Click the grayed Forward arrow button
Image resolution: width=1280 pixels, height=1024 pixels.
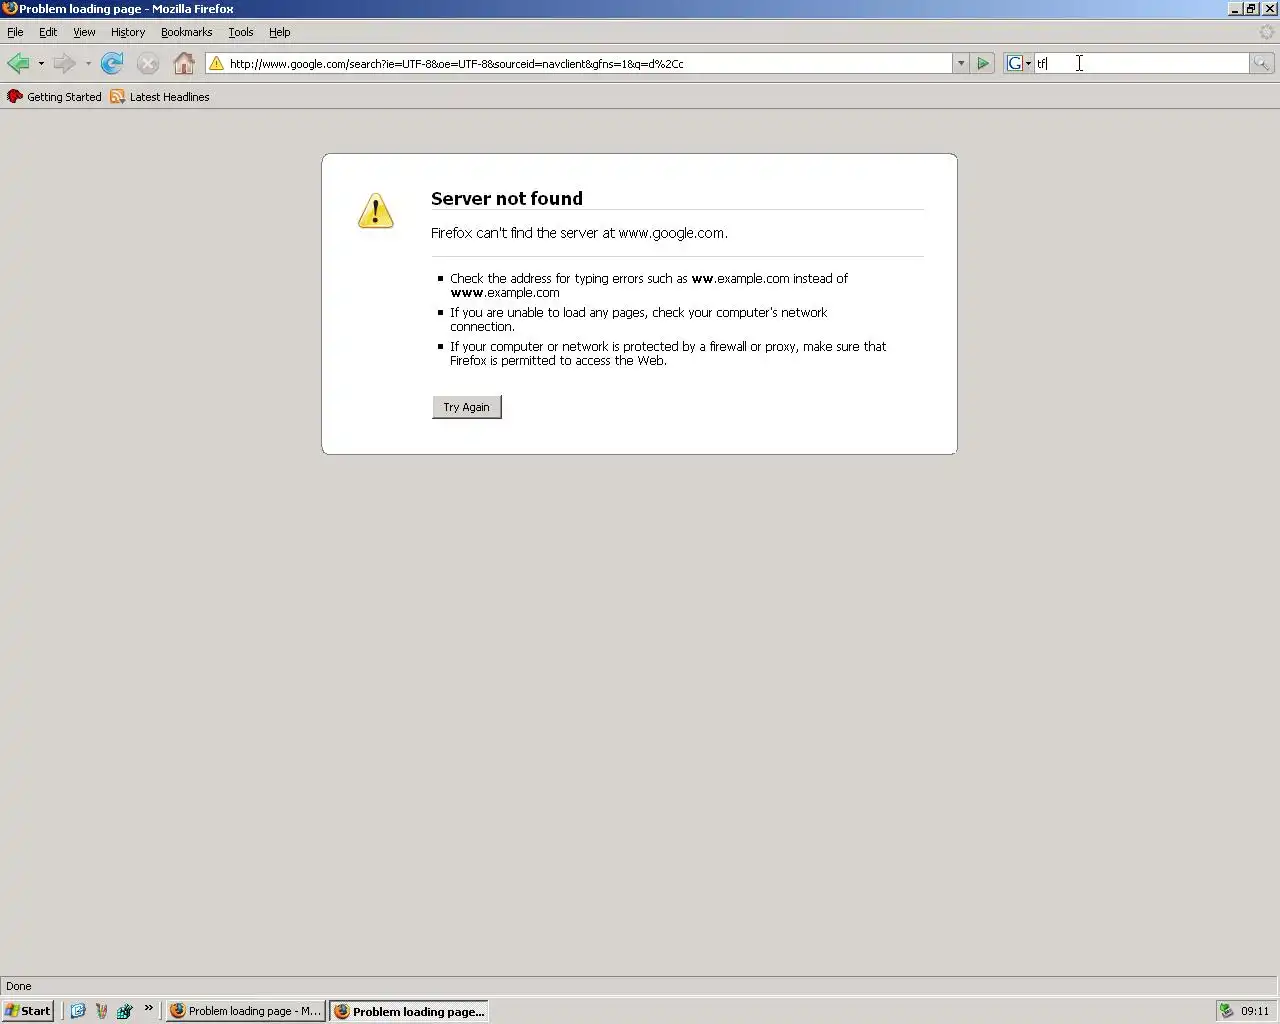(x=65, y=64)
